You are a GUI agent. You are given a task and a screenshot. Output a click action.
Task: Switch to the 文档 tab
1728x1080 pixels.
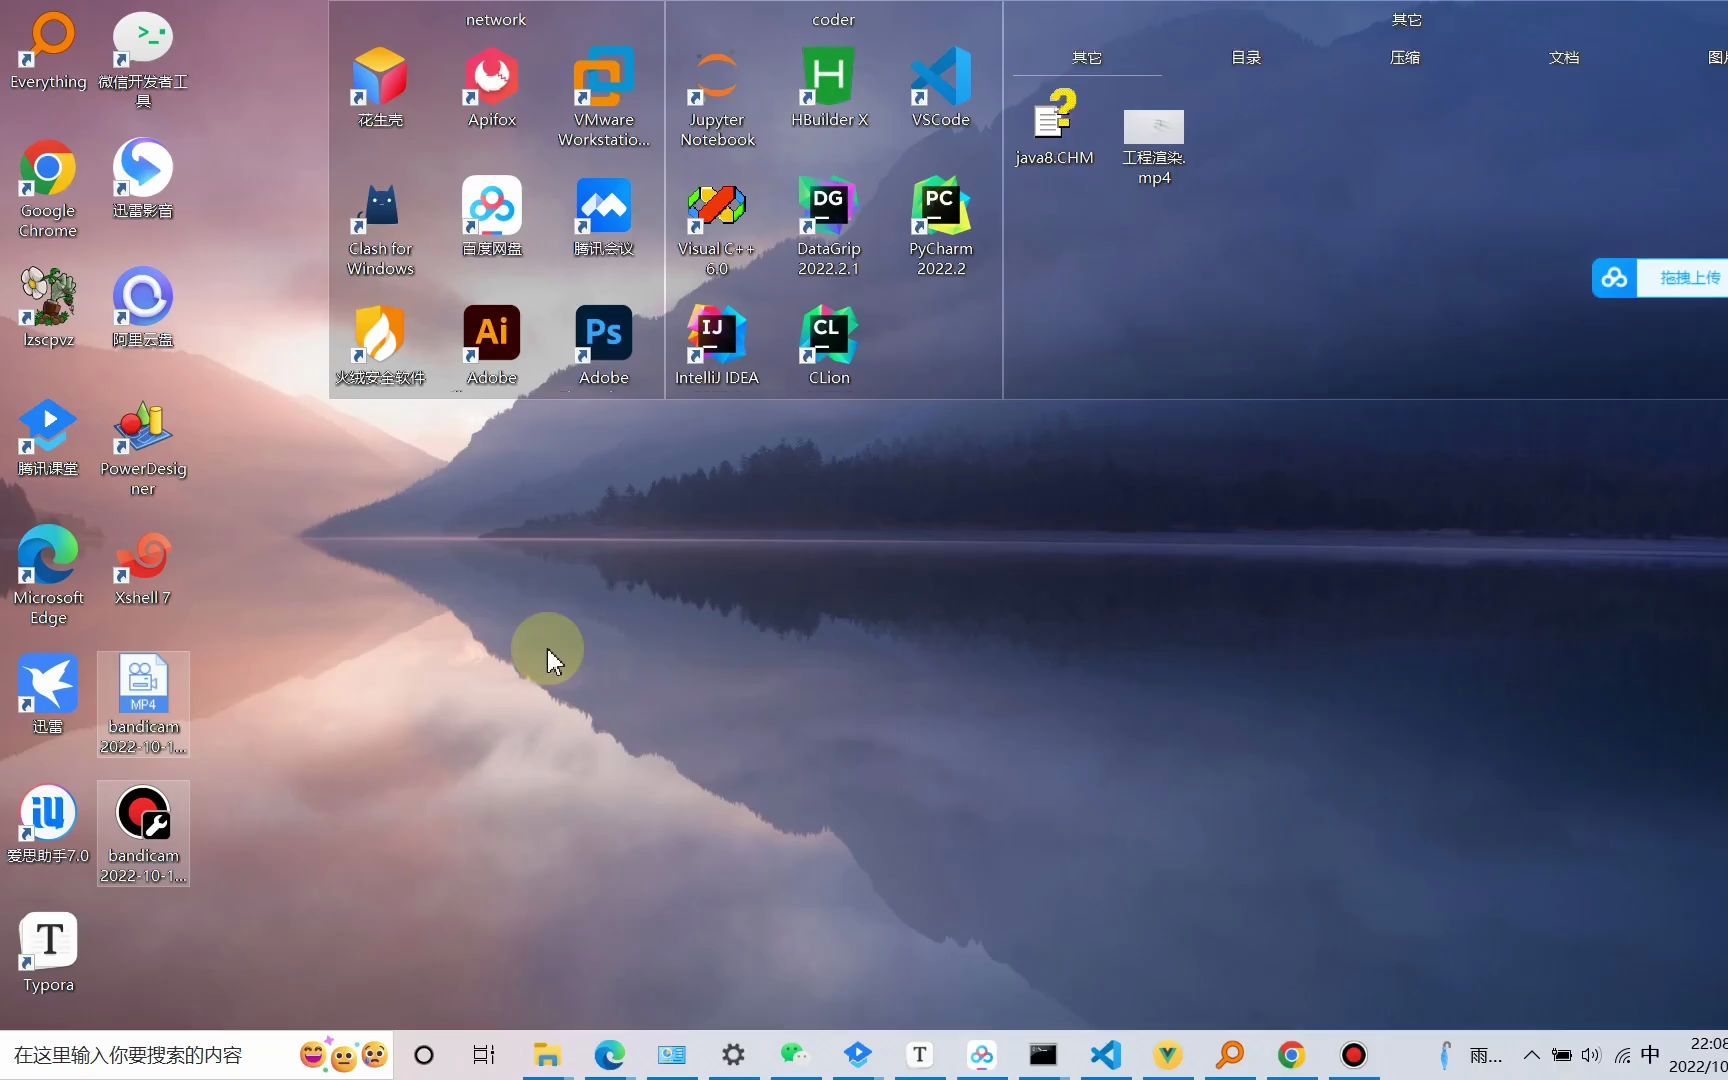[1564, 58]
